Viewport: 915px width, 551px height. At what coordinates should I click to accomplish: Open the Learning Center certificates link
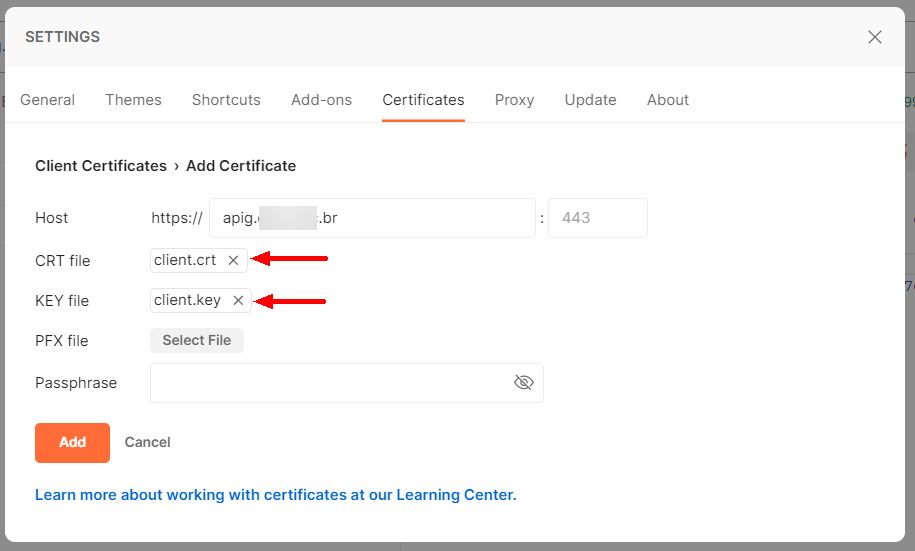coord(275,495)
